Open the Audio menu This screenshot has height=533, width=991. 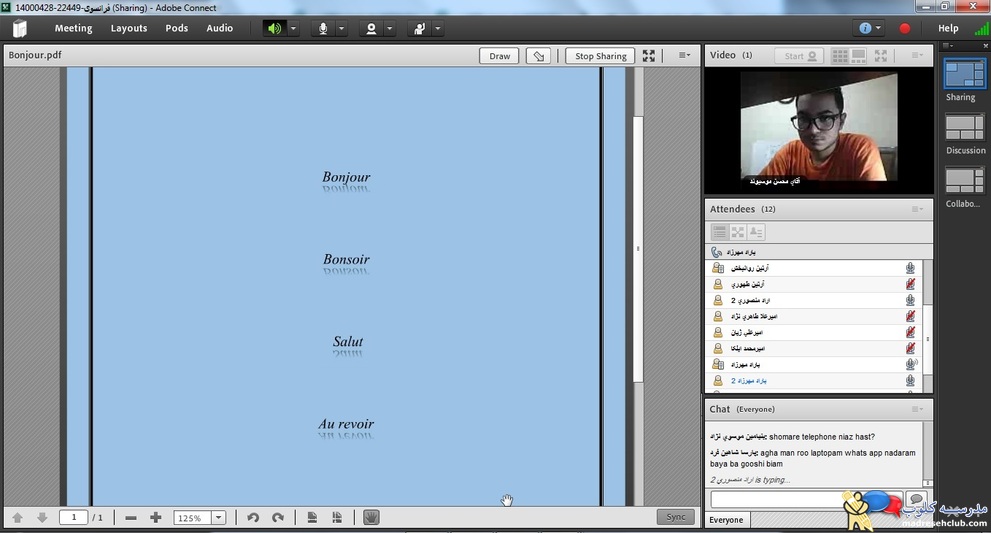click(x=219, y=28)
